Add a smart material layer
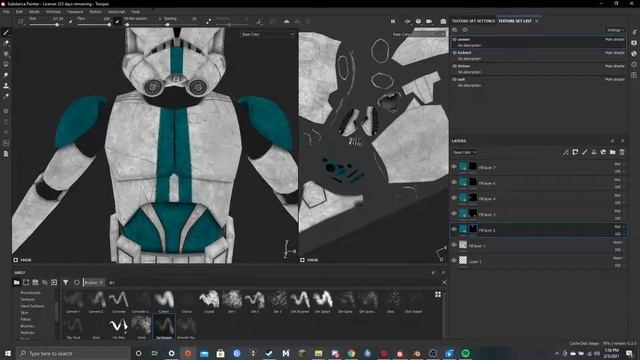 [x=603, y=152]
